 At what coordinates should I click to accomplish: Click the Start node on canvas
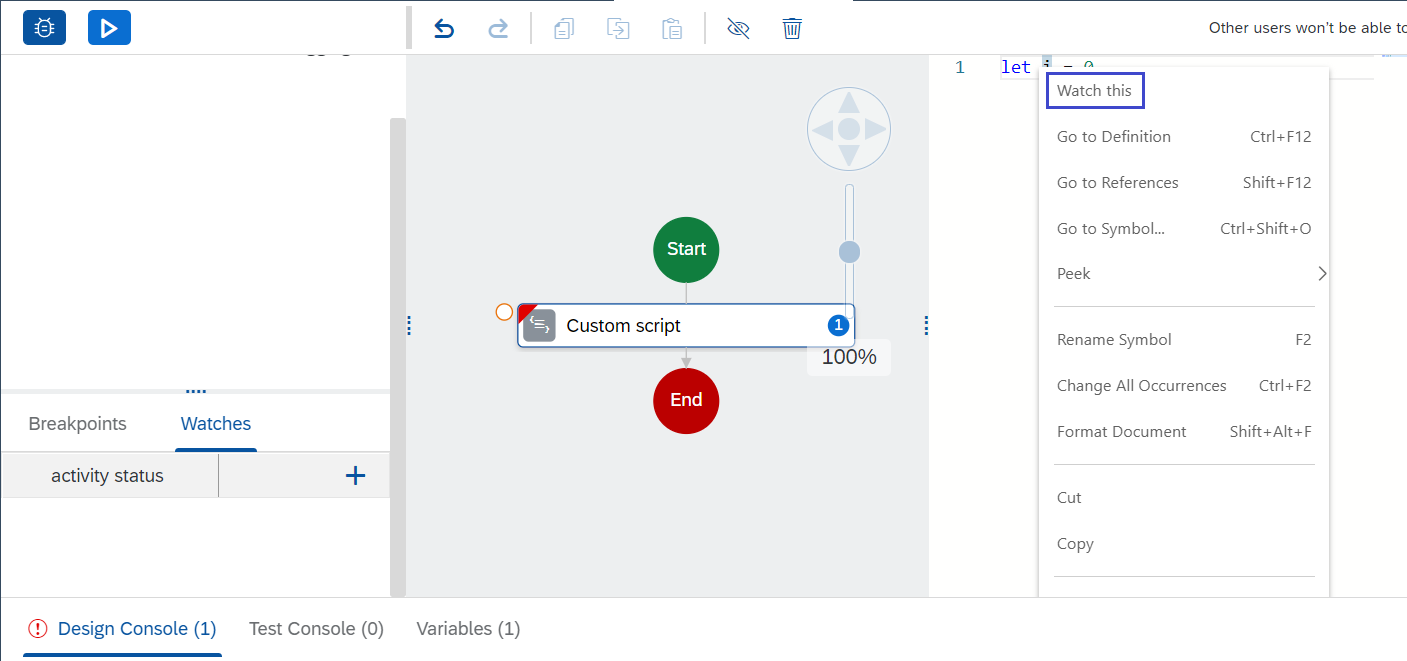coord(686,250)
